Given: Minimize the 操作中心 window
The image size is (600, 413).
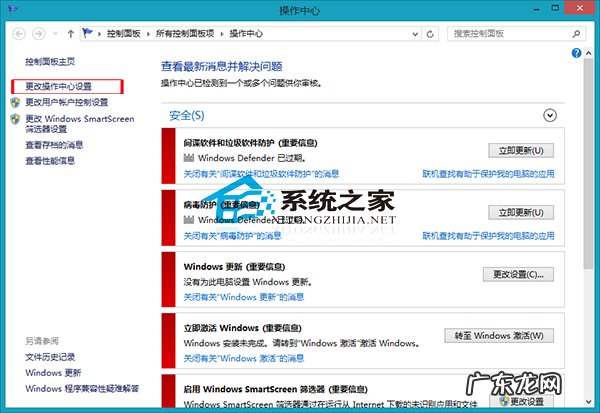Looking at the screenshot, I should 536,9.
